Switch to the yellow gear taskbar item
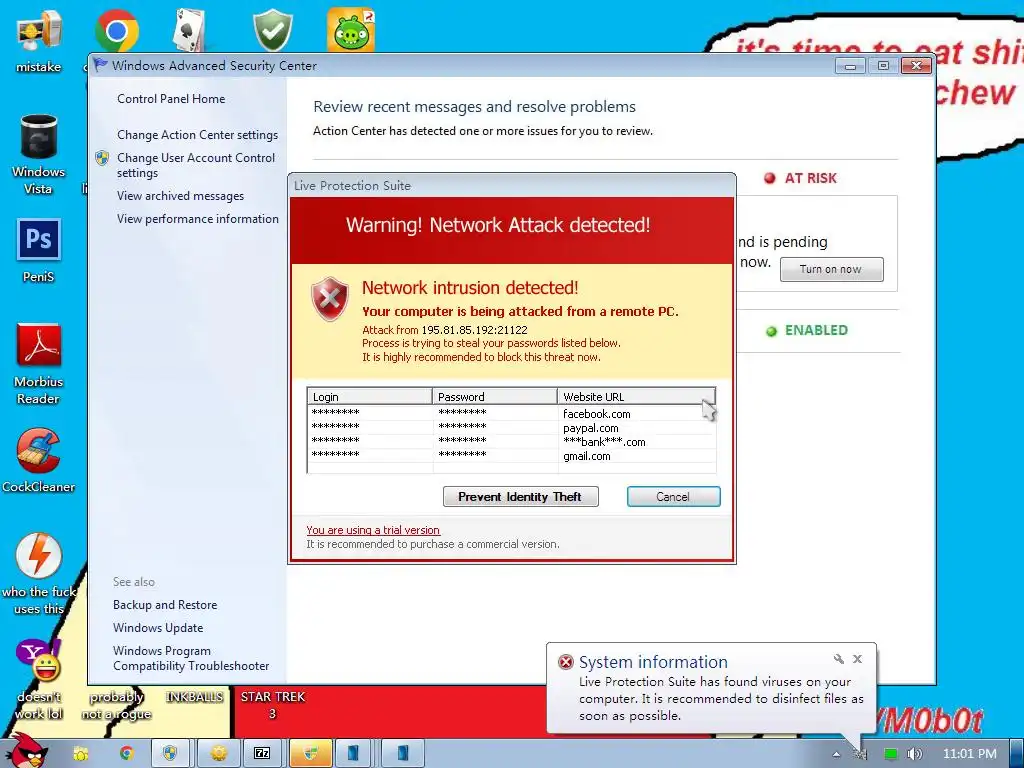Viewport: 1024px width, 768px height. coord(218,754)
